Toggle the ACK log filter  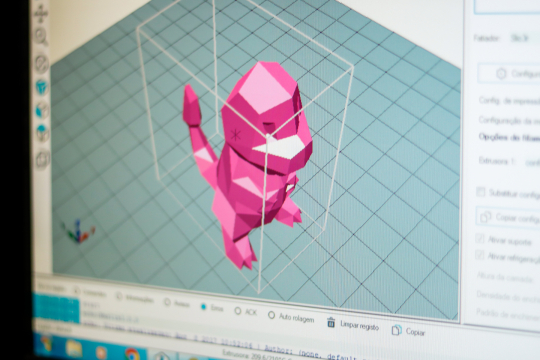(x=238, y=311)
